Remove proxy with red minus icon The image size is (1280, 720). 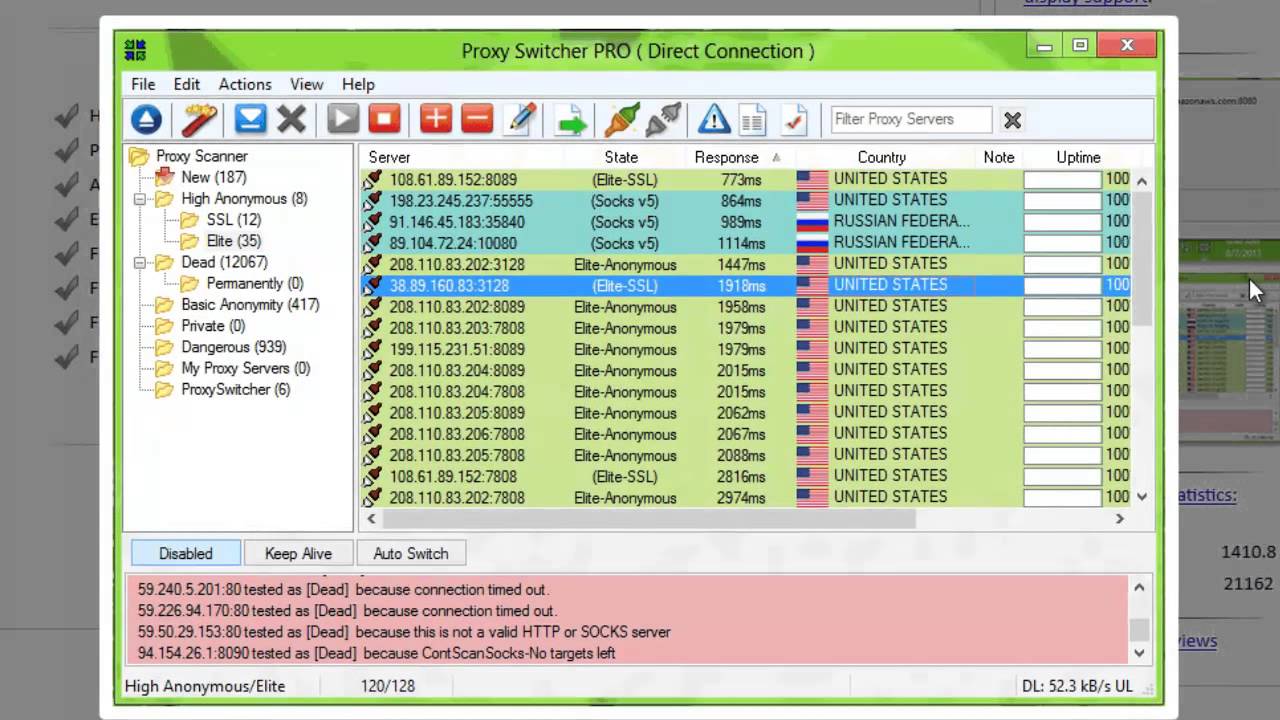tap(477, 120)
